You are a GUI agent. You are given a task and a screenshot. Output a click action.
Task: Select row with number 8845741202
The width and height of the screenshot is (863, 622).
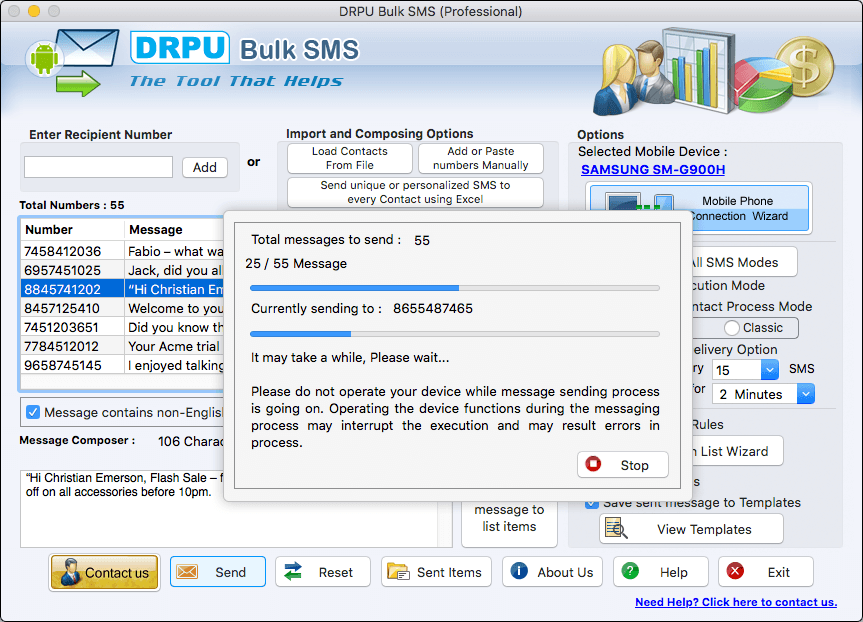(122, 289)
